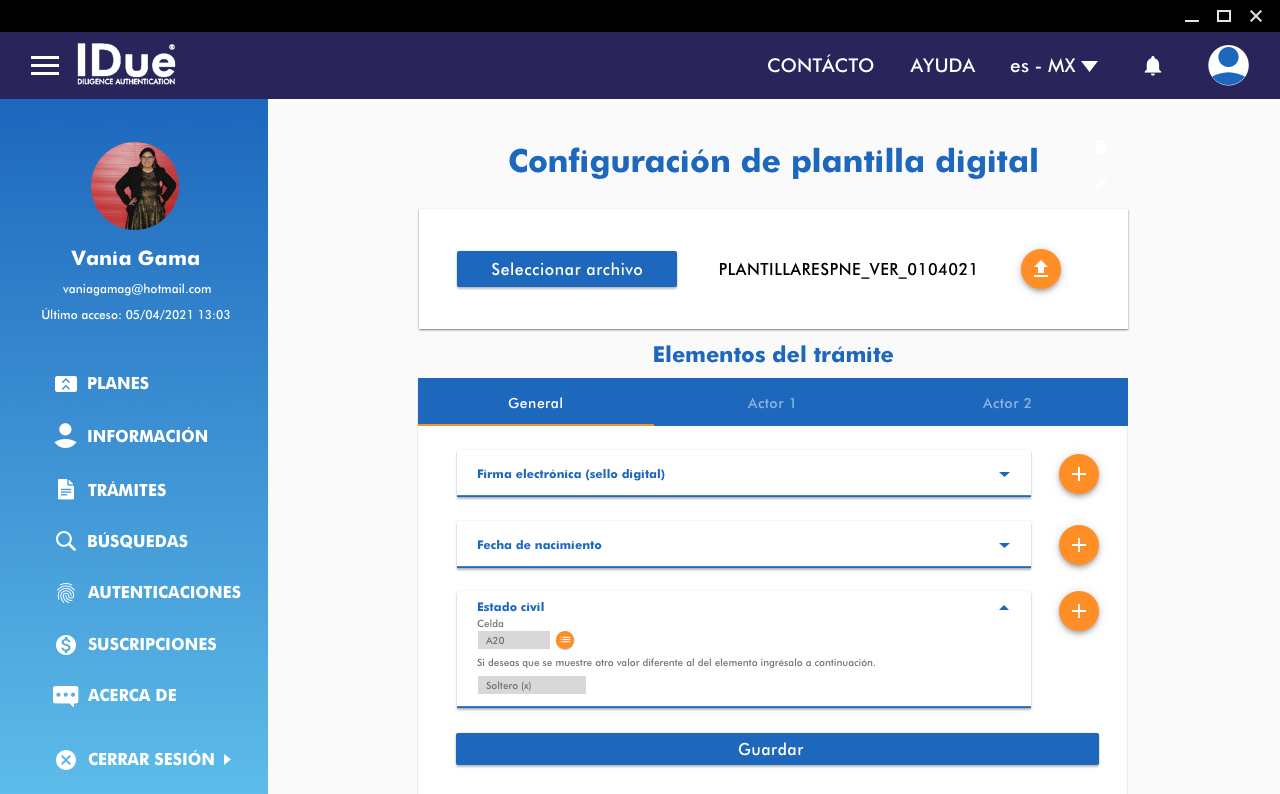Click plus button beside Fecha de nacimiento
Image resolution: width=1280 pixels, height=794 pixels.
pyautogui.click(x=1078, y=545)
